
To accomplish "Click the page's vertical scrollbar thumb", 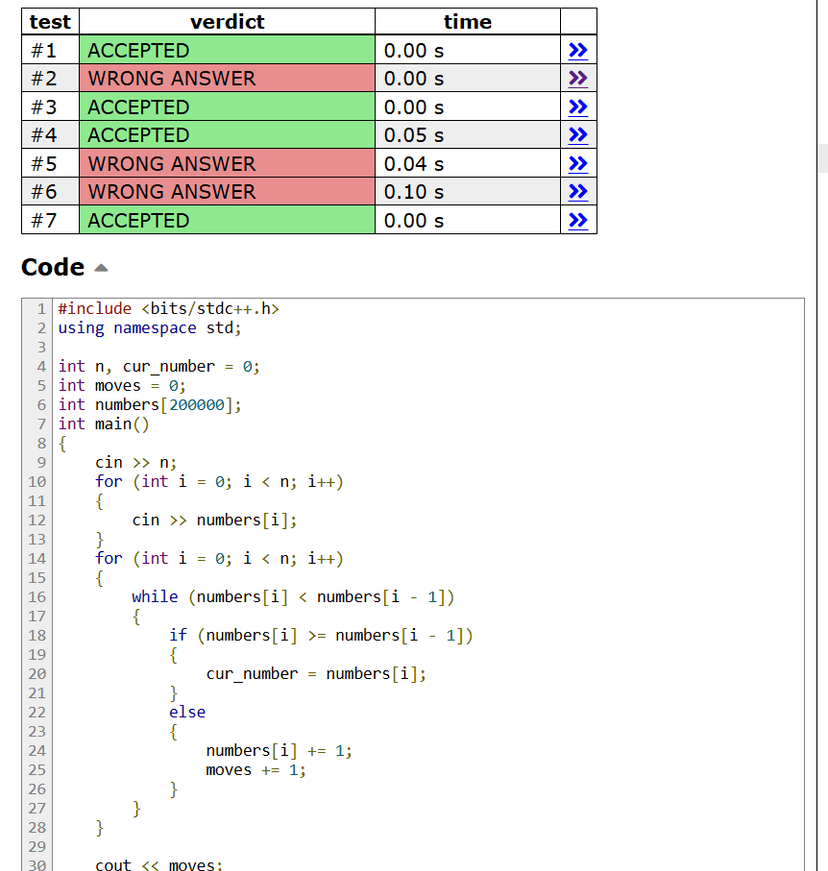I will tap(822, 158).
